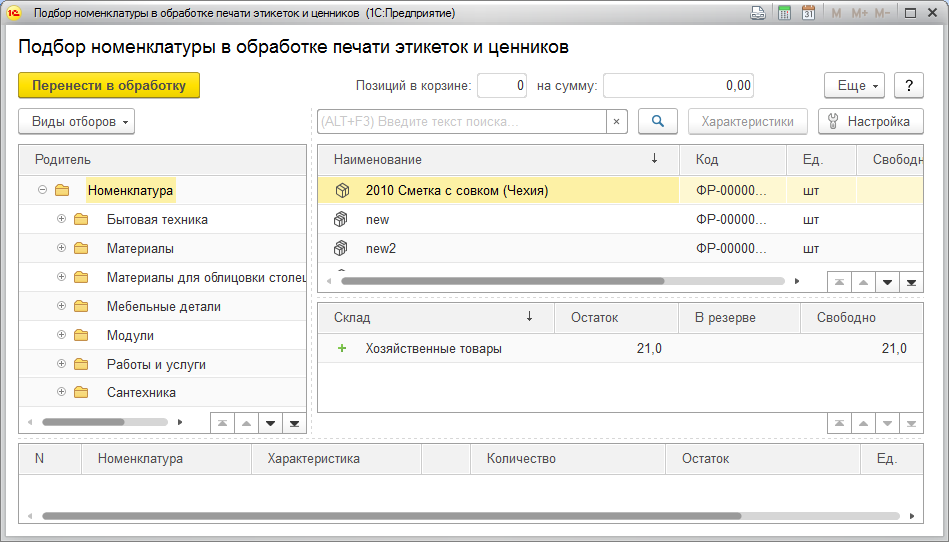
Task: Click the horizontal scrollbar under the item list
Action: 500,281
